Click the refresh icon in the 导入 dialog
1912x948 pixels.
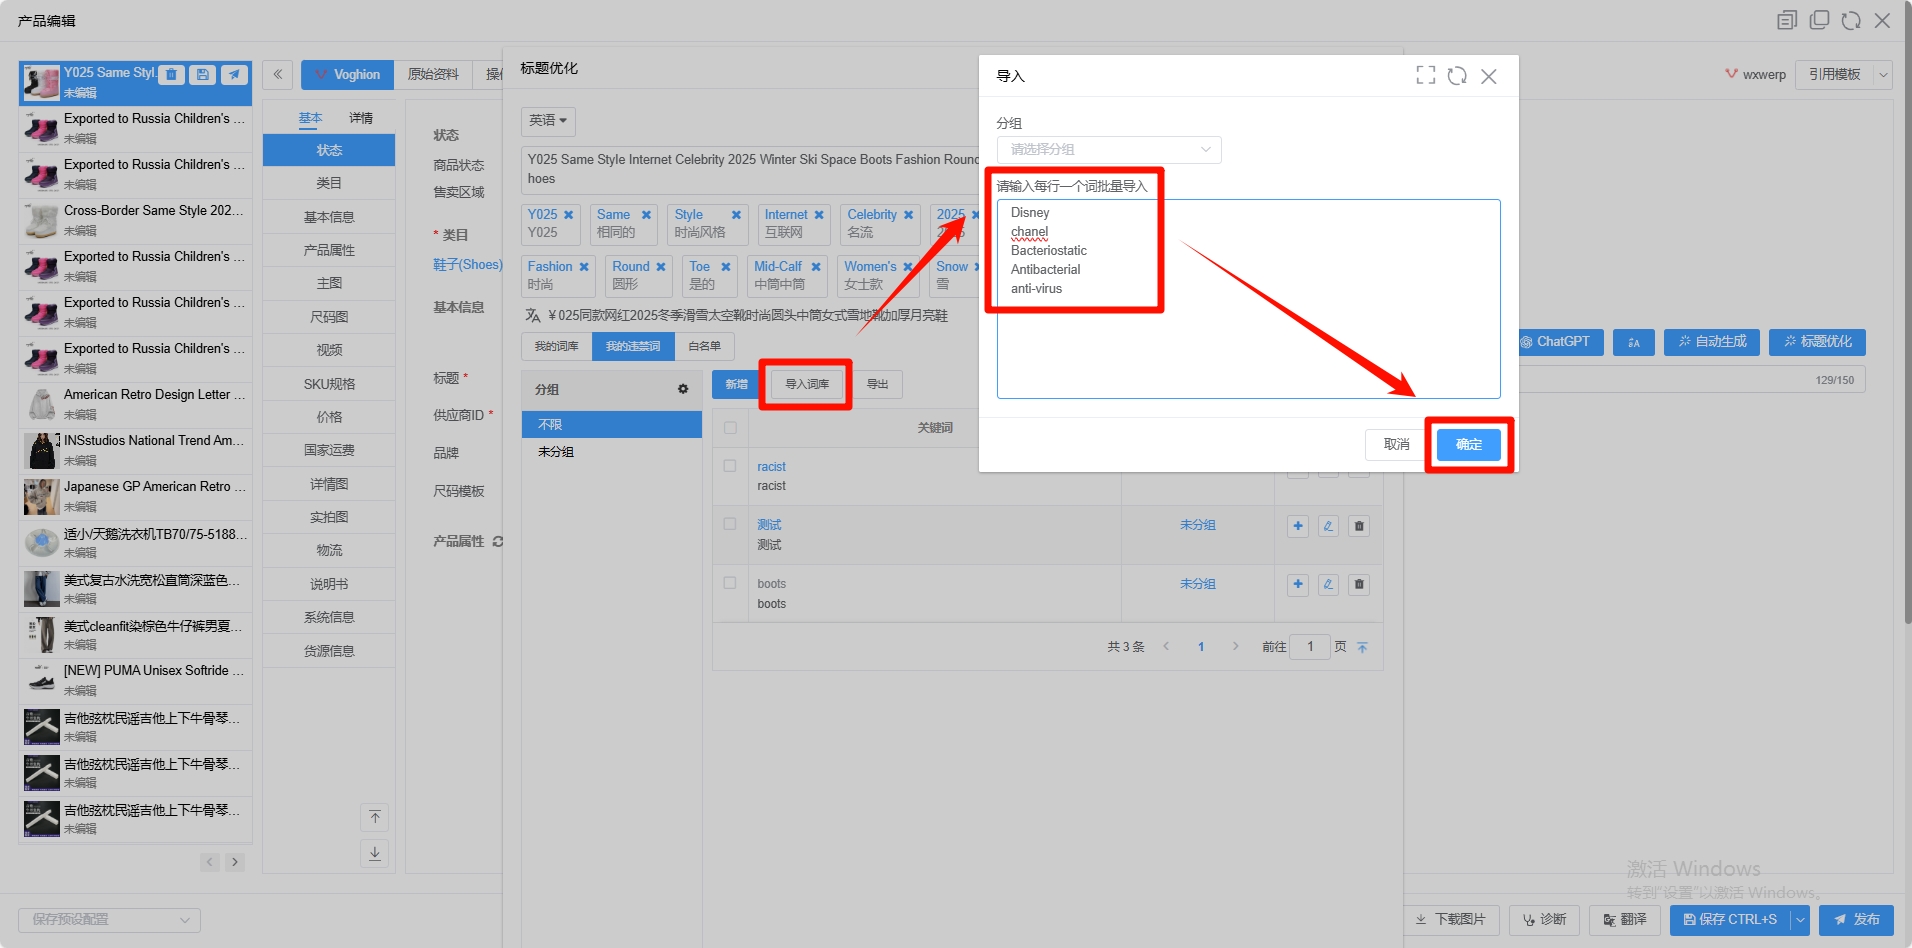(x=1457, y=76)
